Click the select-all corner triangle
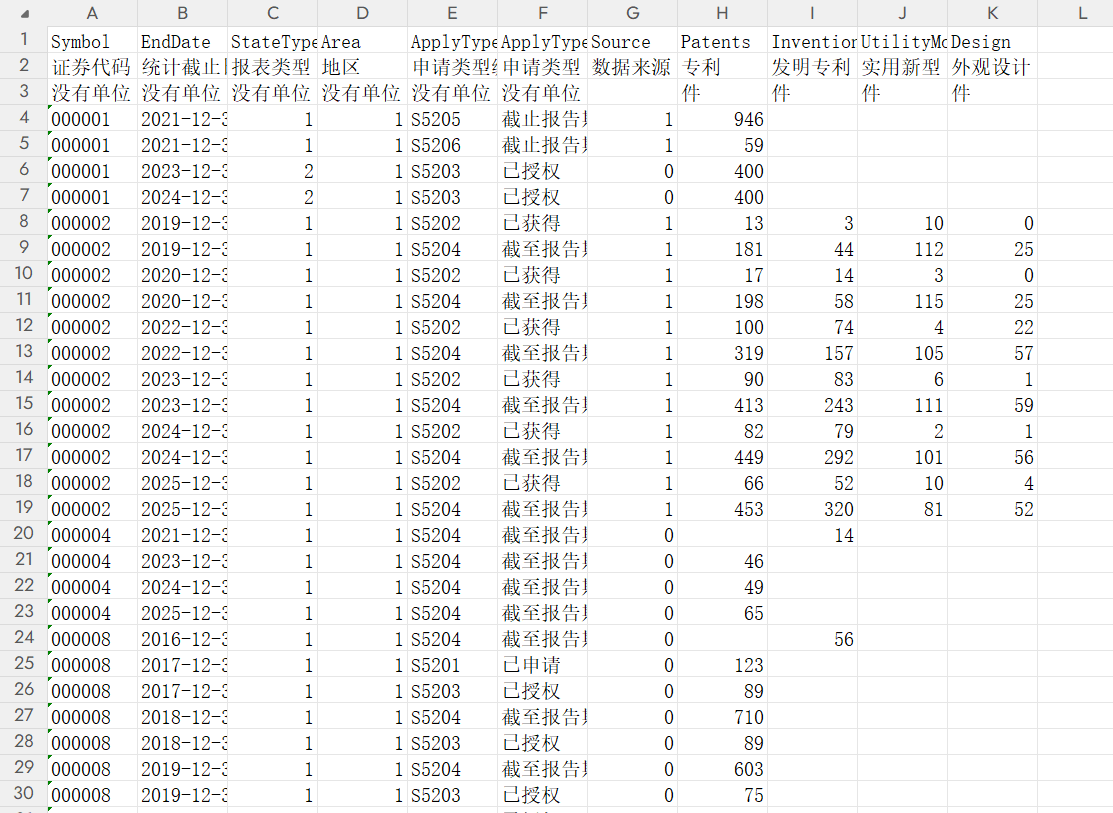This screenshot has height=813, width=1113. pyautogui.click(x=25, y=13)
